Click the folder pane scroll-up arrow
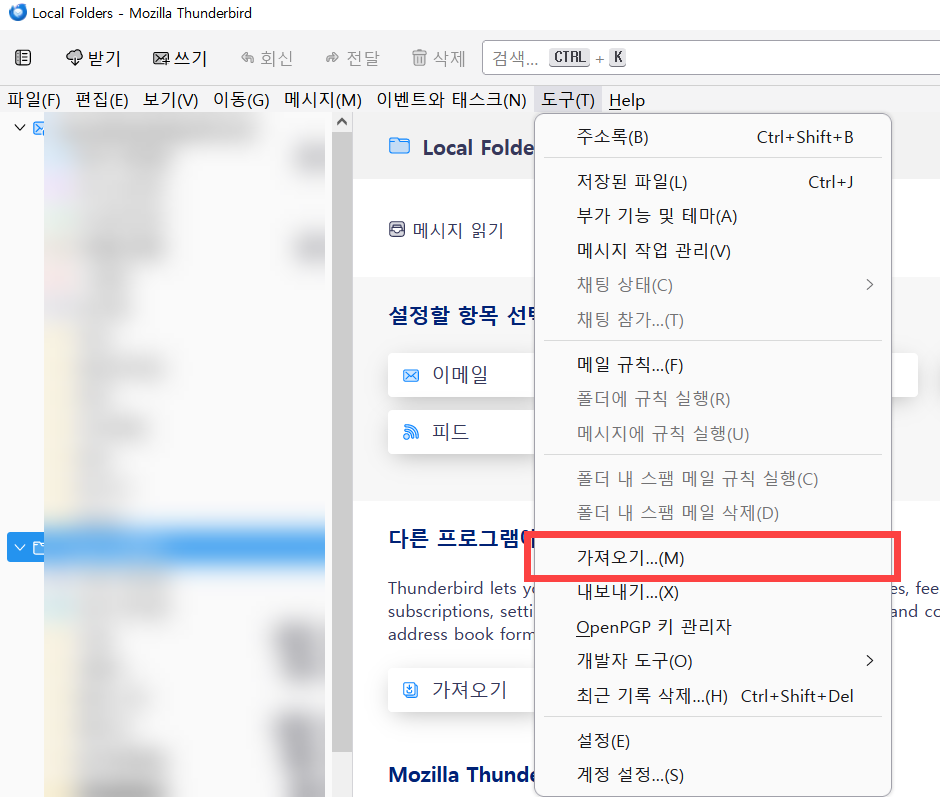940x797 pixels. (342, 122)
